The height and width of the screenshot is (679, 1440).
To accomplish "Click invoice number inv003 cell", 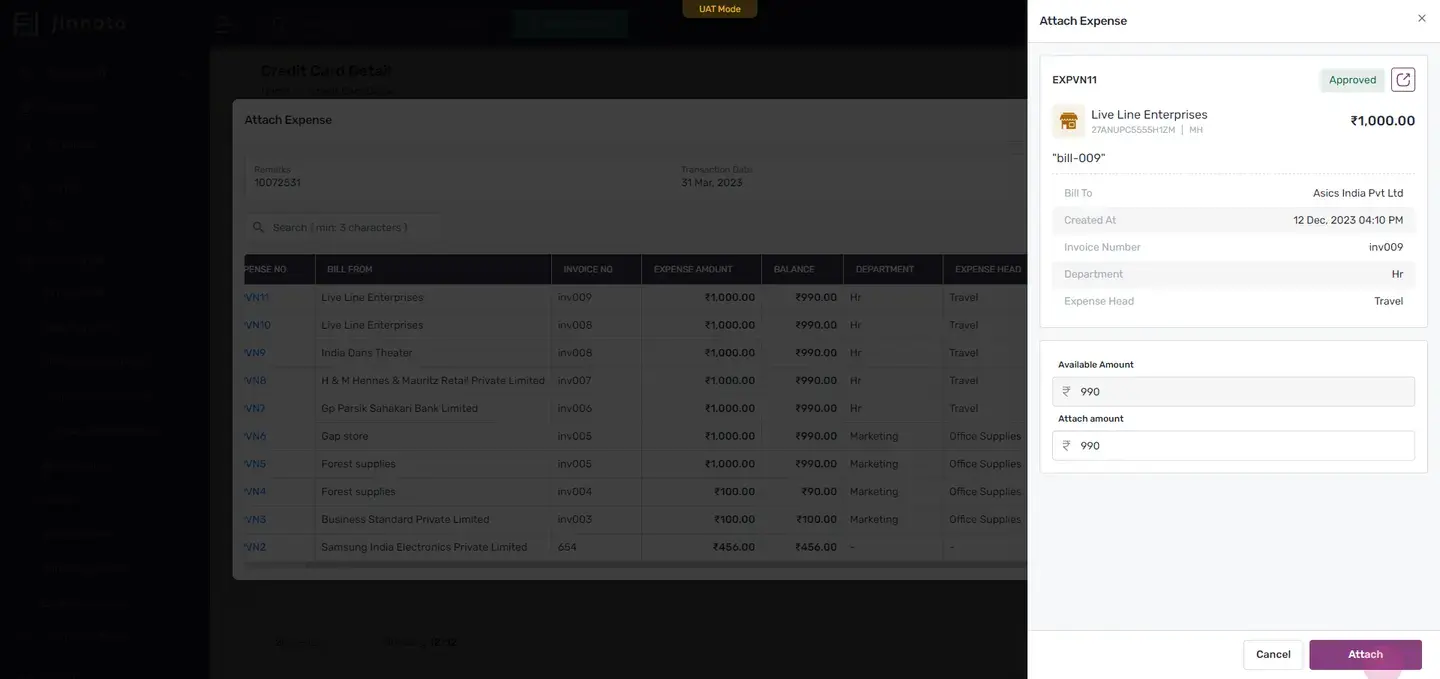I will tap(575, 520).
